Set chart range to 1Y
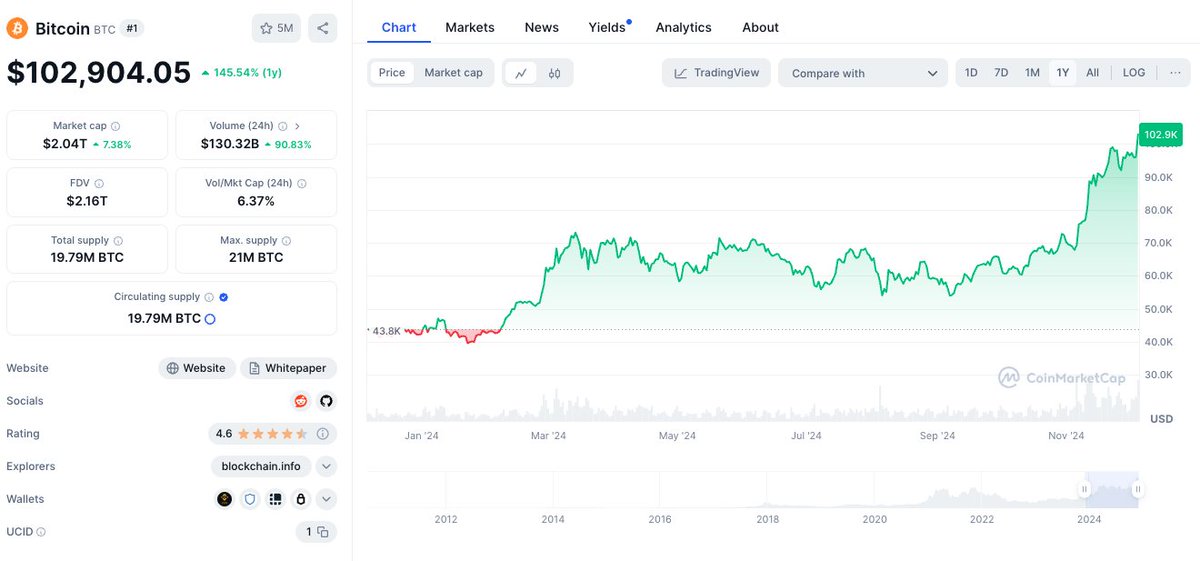Viewport: 1200px width, 561px height. (x=1062, y=73)
